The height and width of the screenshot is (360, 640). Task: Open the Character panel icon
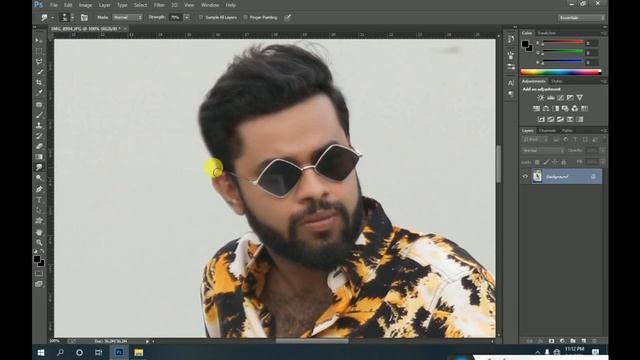point(511,83)
